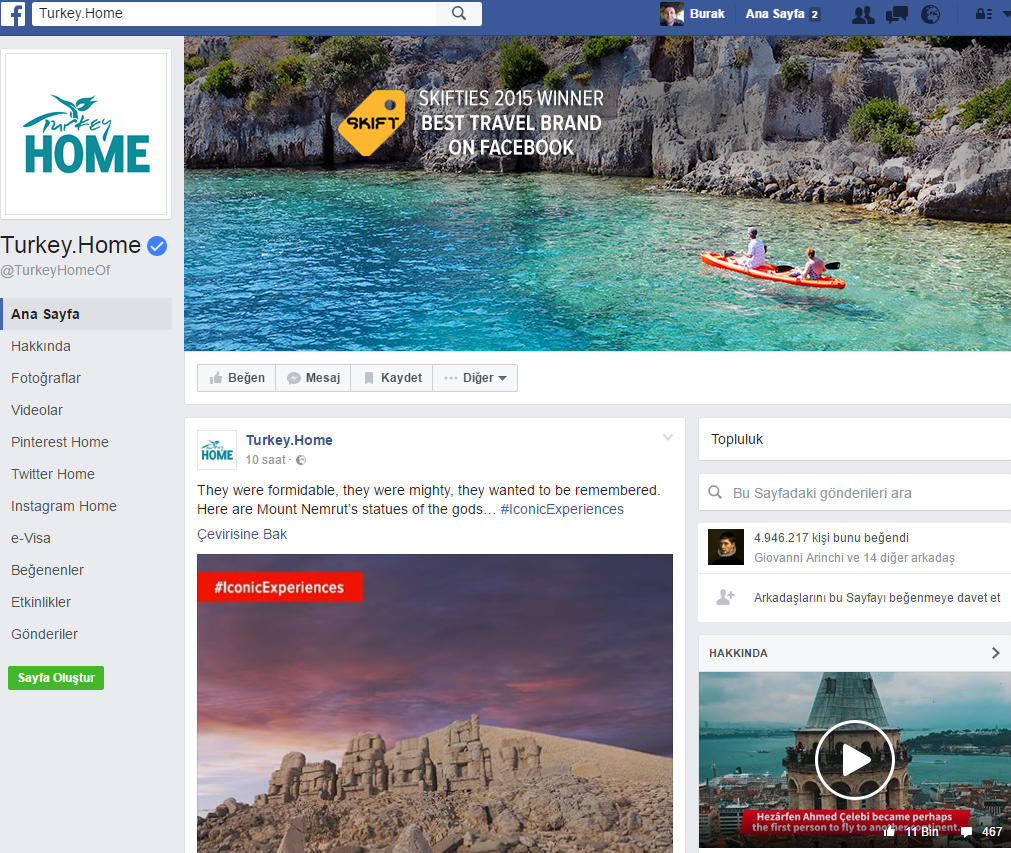1011x853 pixels.
Task: Click the Turkey Home profile logo
Action: tap(86, 134)
